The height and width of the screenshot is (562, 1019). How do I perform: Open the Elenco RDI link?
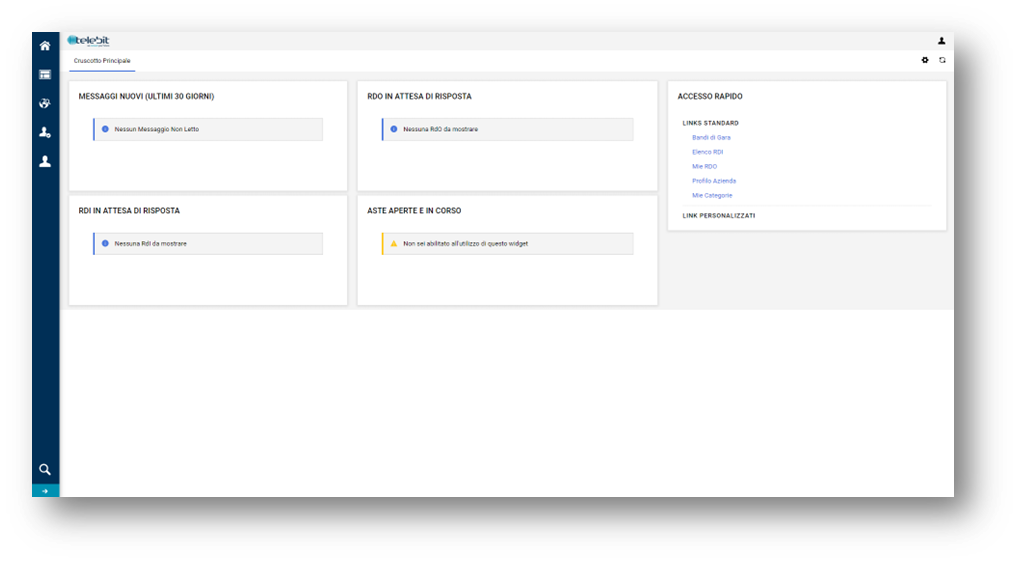point(707,152)
